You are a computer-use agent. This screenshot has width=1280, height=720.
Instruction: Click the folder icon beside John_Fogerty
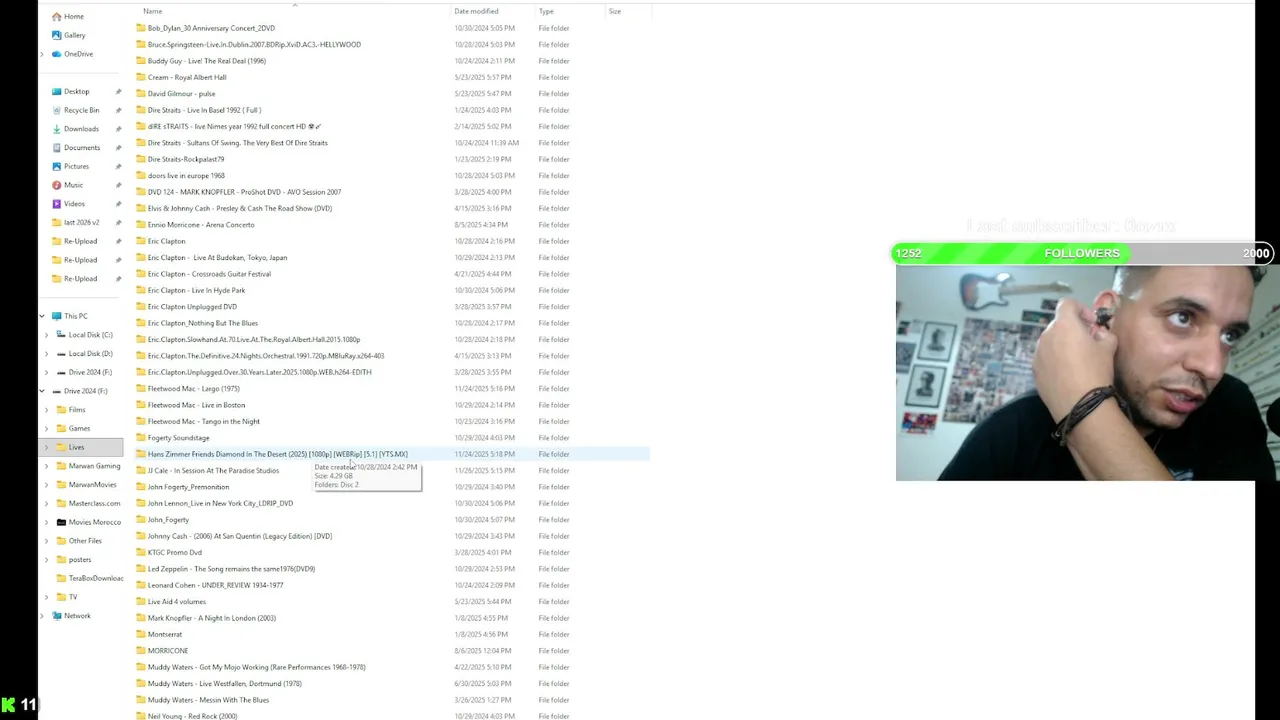(x=141, y=520)
